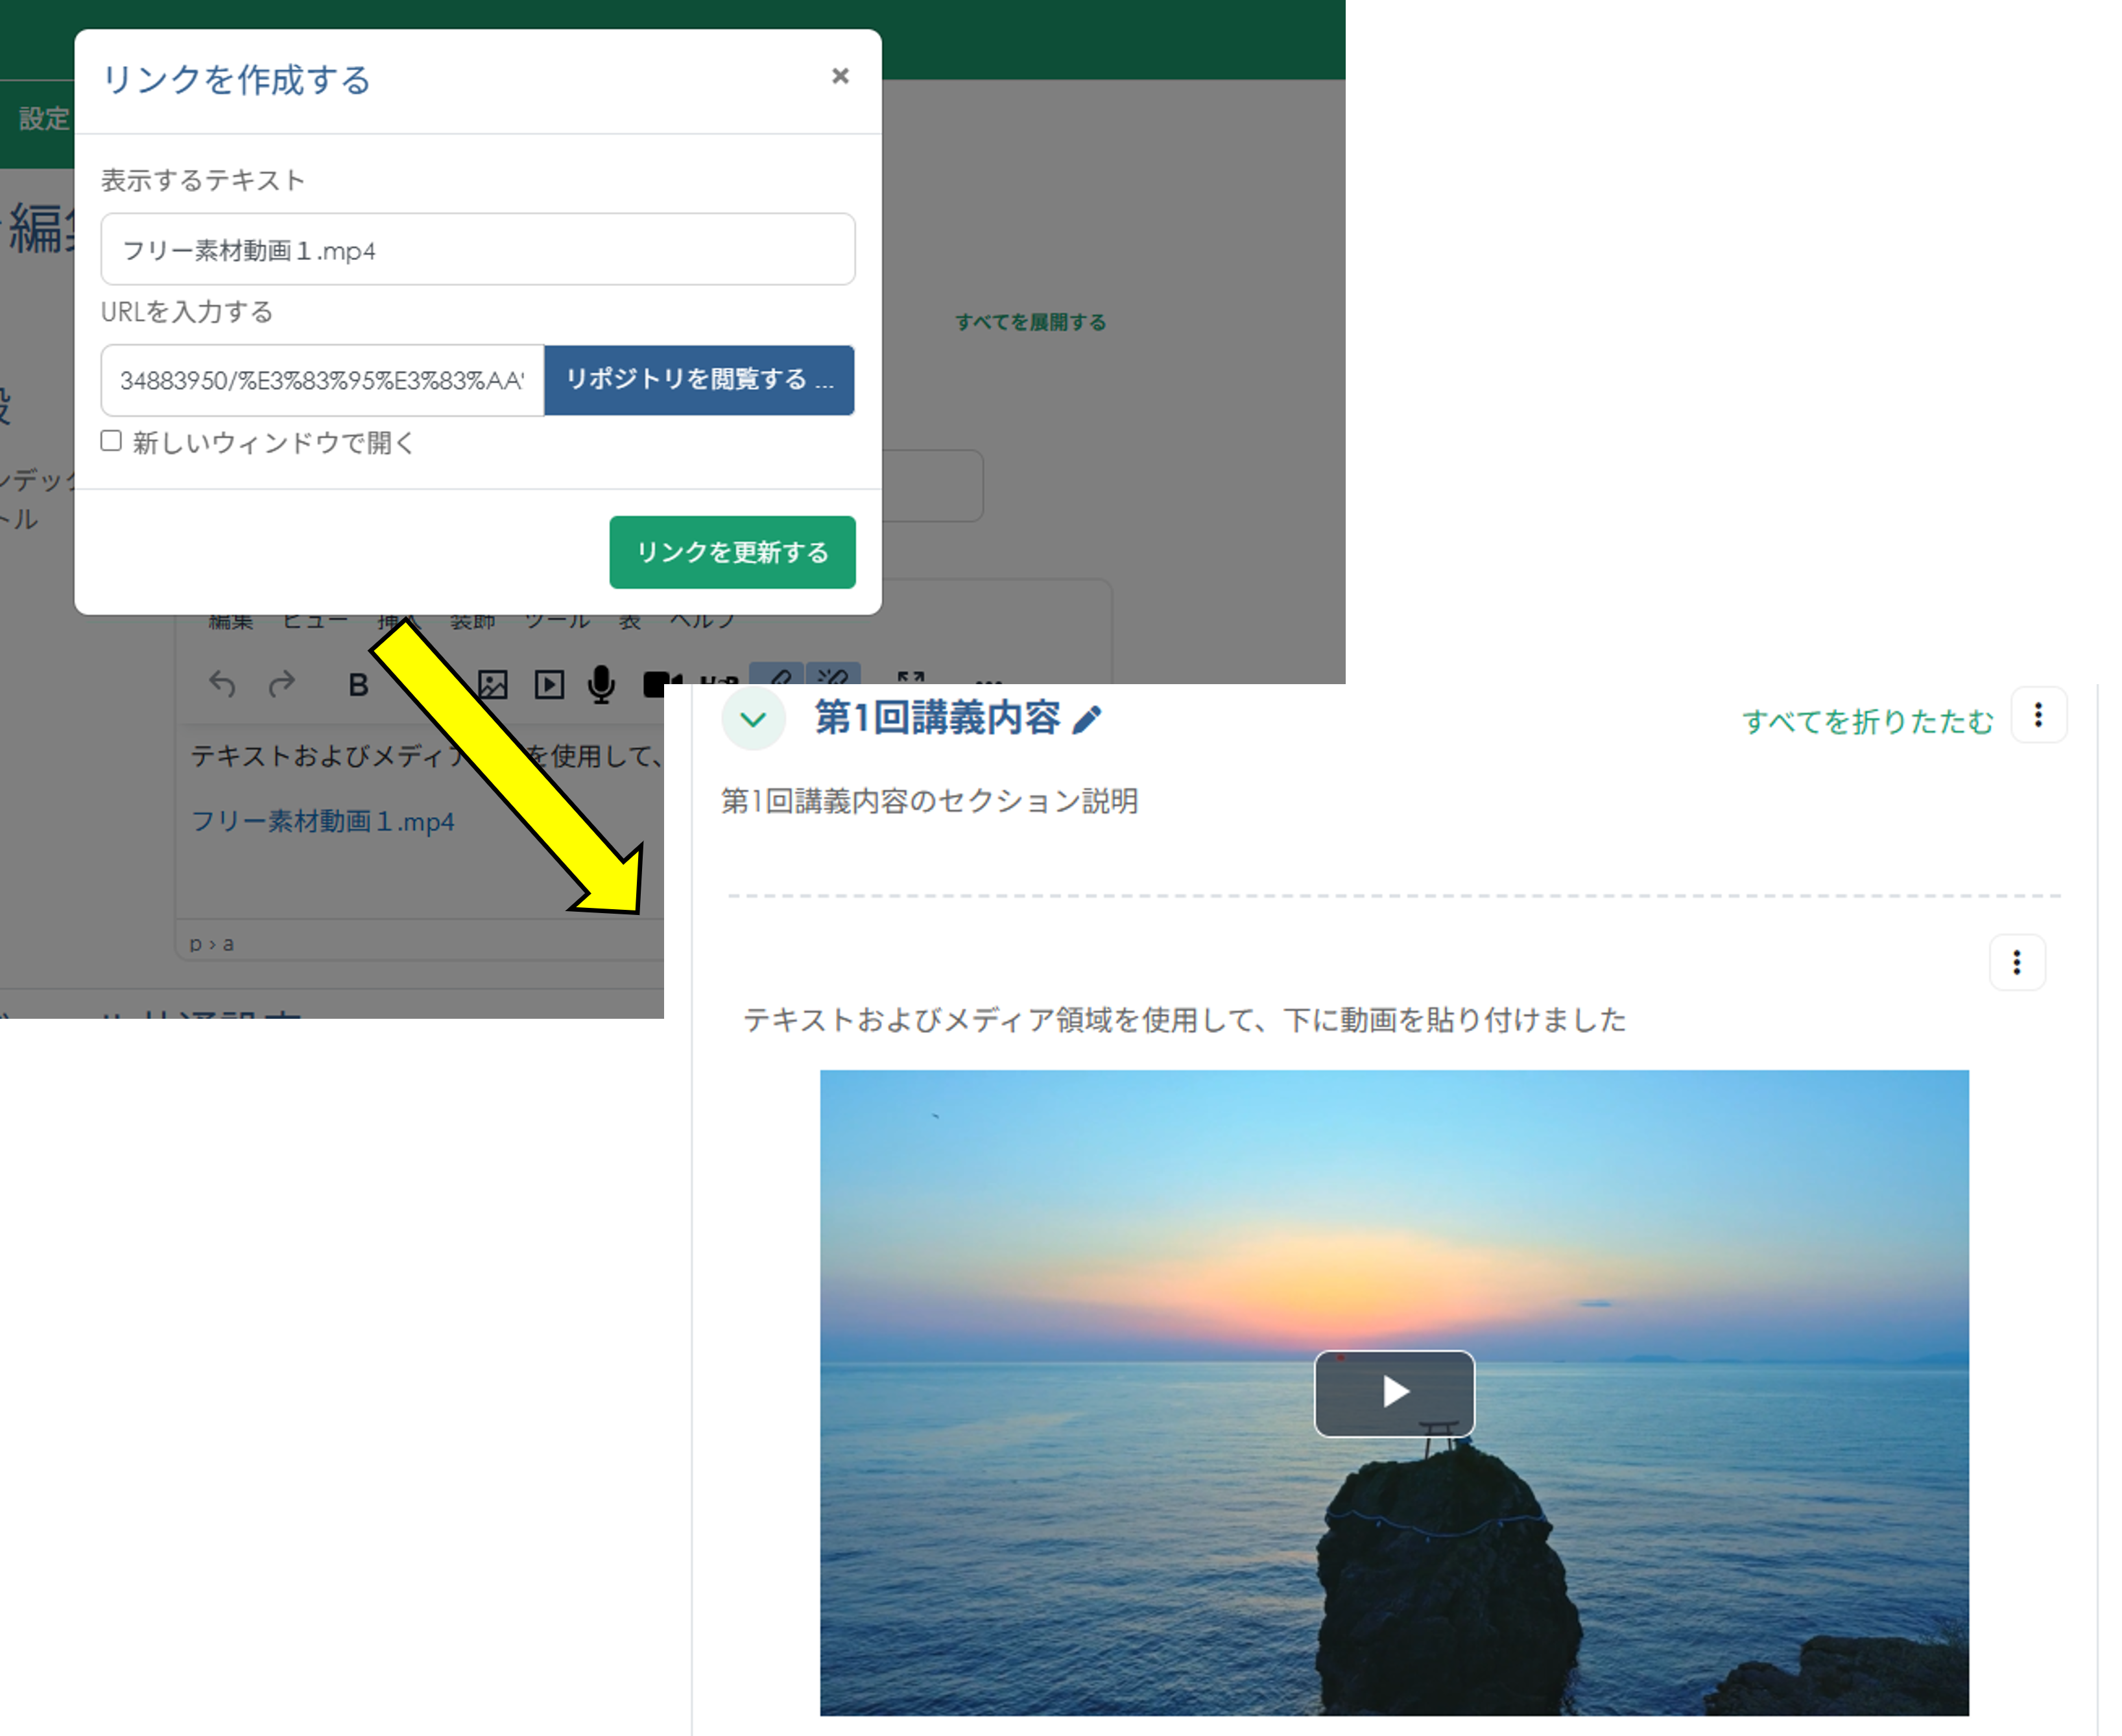2122x1736 pixels.
Task: Click the microphone audio recording icon
Action: coord(601,685)
